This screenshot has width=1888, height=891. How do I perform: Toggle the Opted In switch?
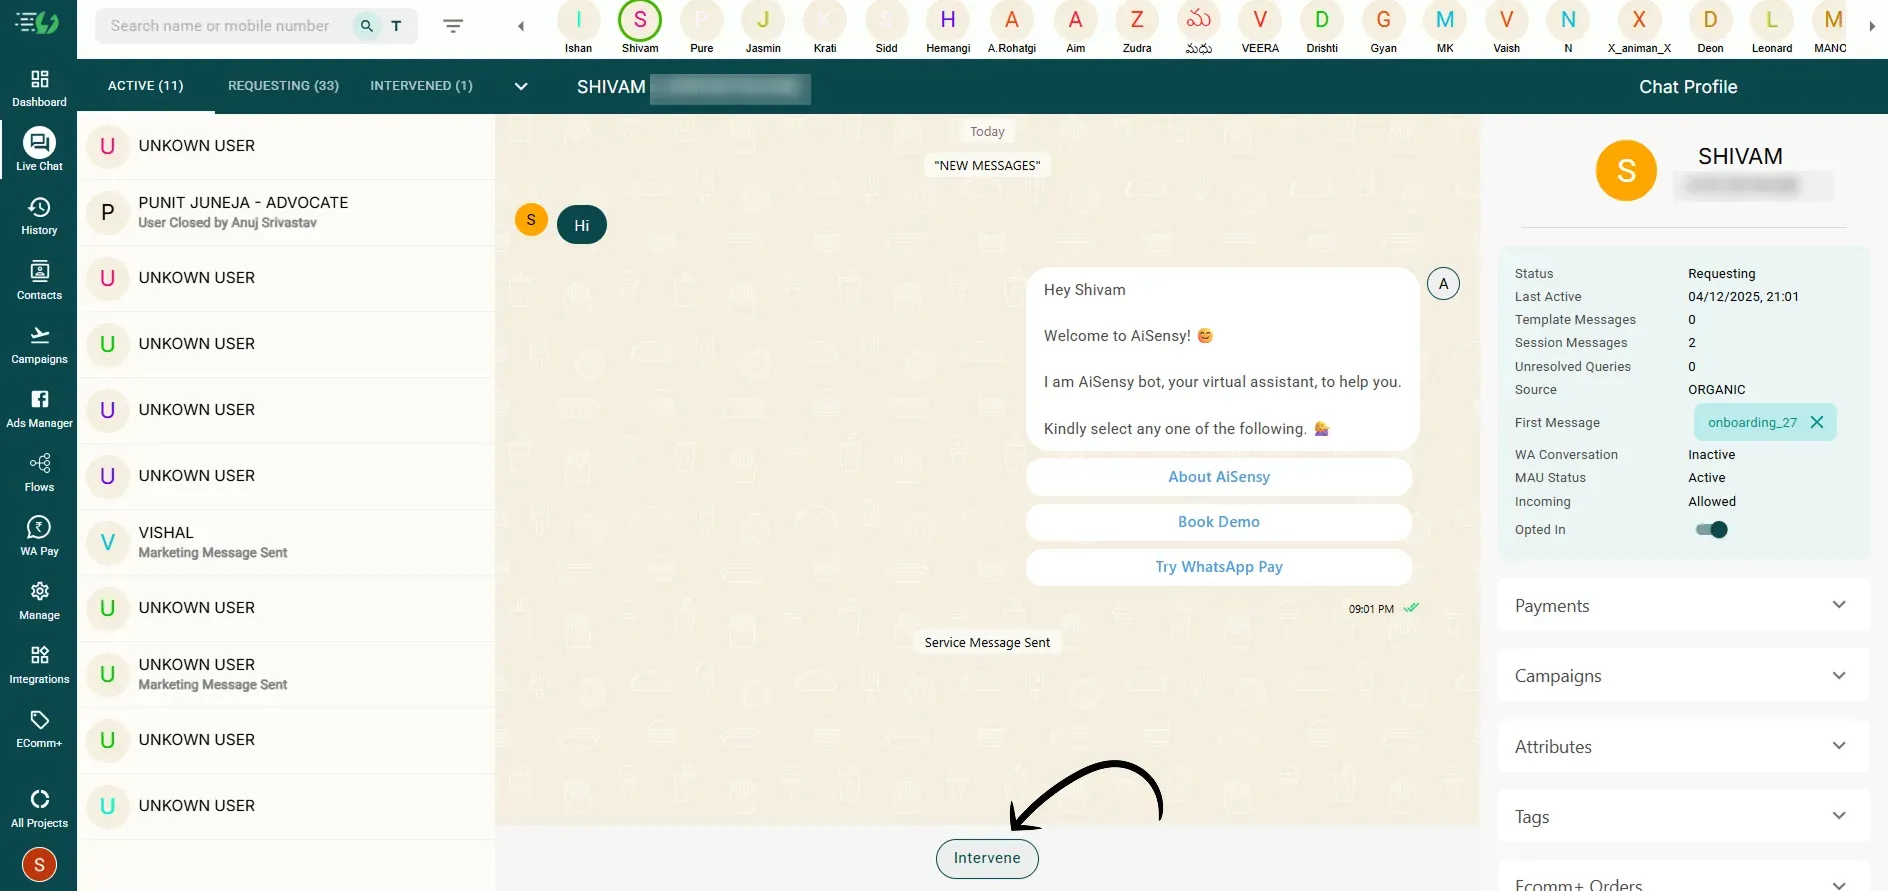click(1711, 530)
